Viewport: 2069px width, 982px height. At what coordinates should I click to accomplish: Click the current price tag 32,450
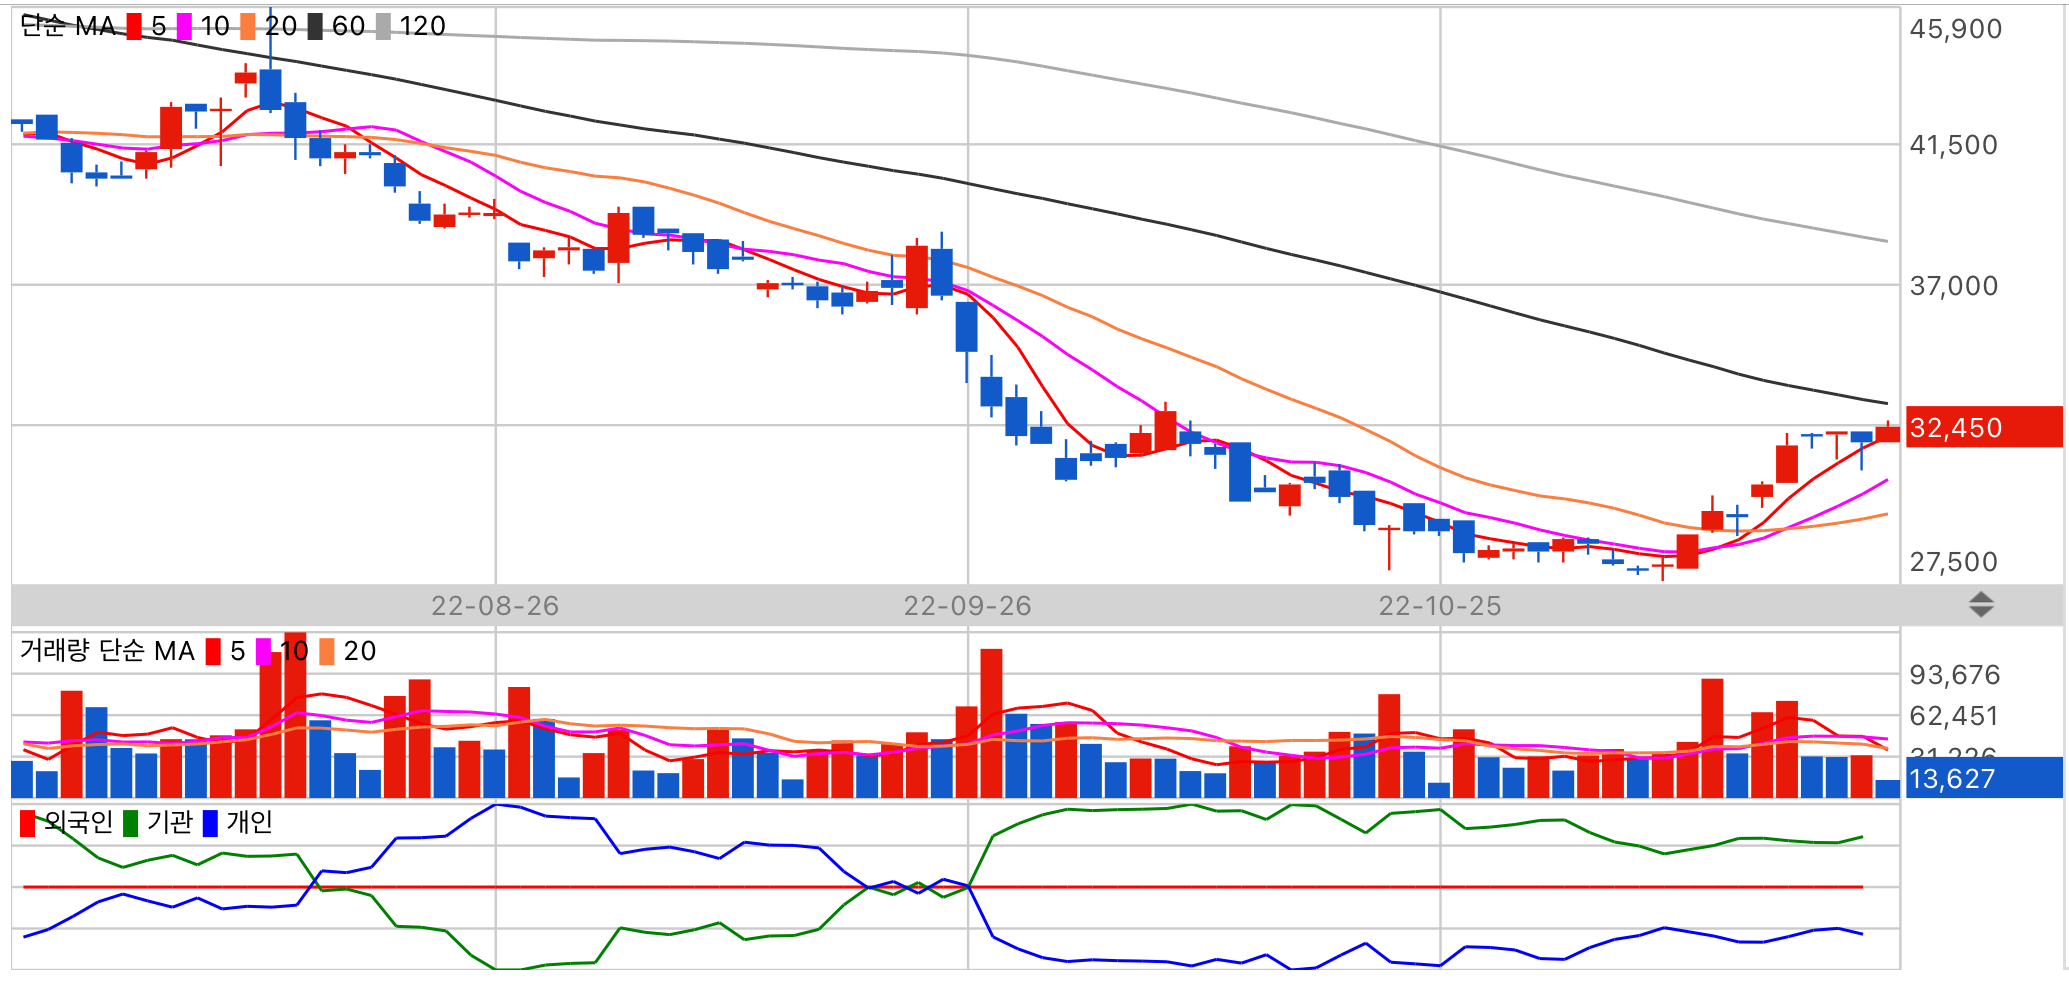[x=1984, y=427]
